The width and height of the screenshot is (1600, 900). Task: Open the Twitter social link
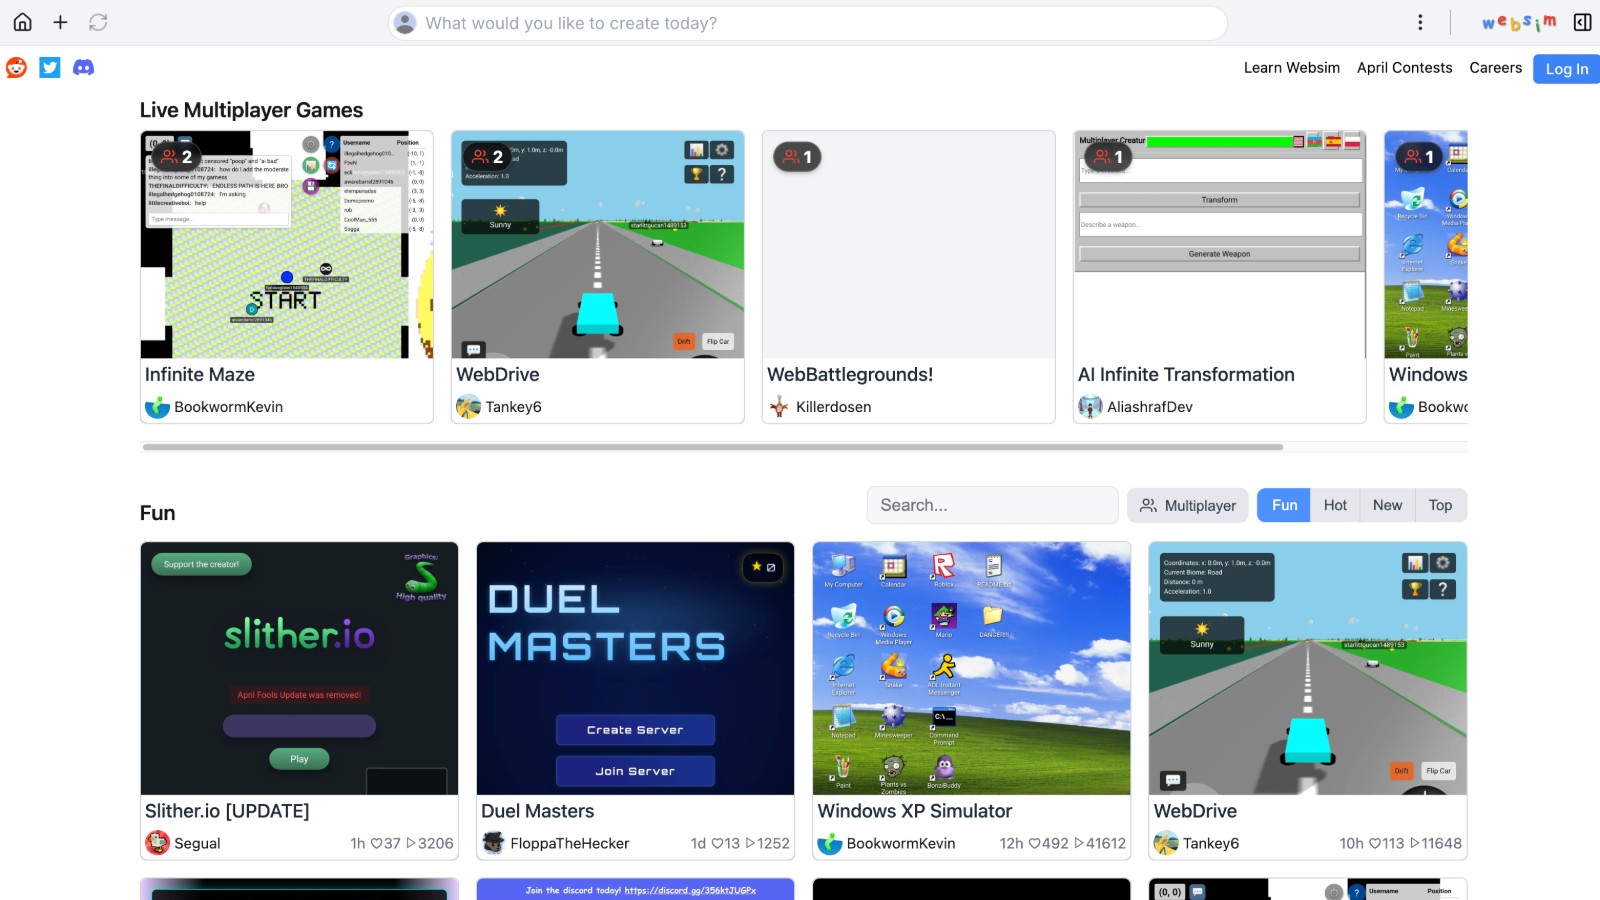[50, 67]
